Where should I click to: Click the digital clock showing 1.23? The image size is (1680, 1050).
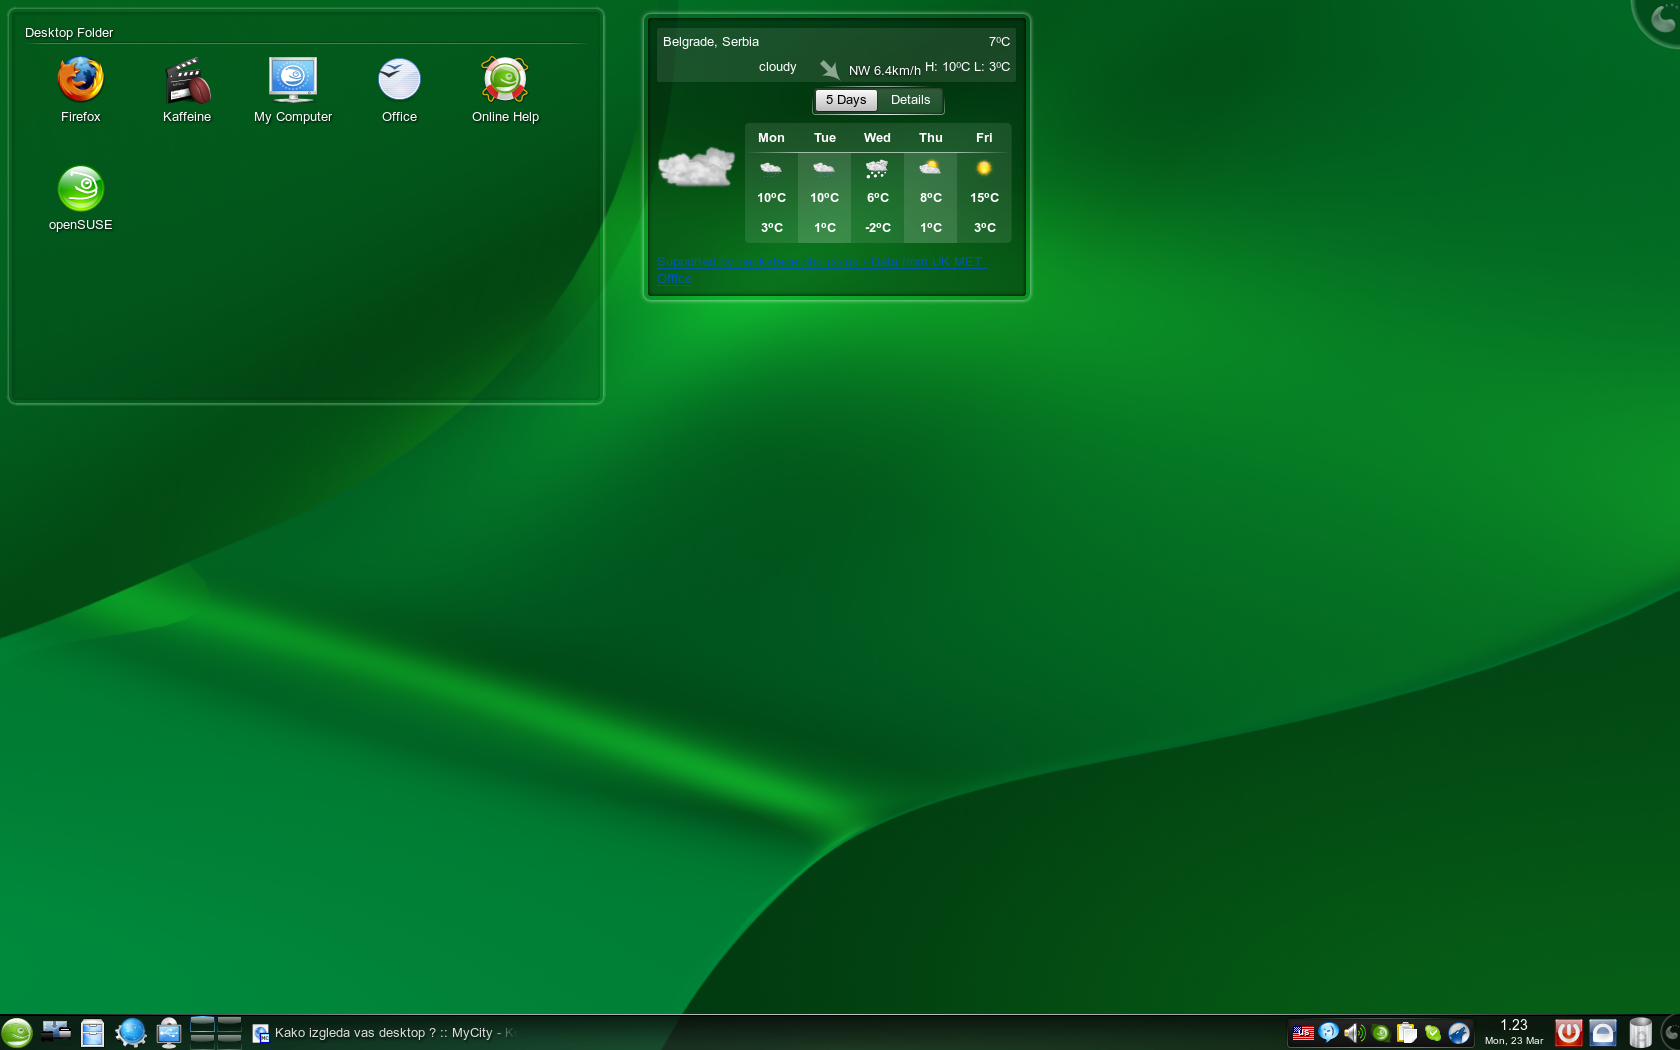1514,1025
